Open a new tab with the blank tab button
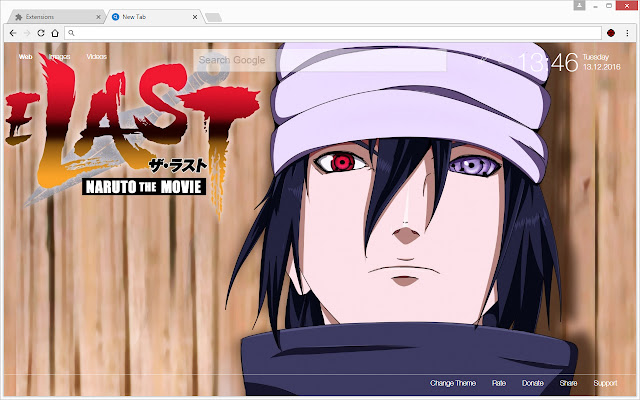 click(x=213, y=17)
